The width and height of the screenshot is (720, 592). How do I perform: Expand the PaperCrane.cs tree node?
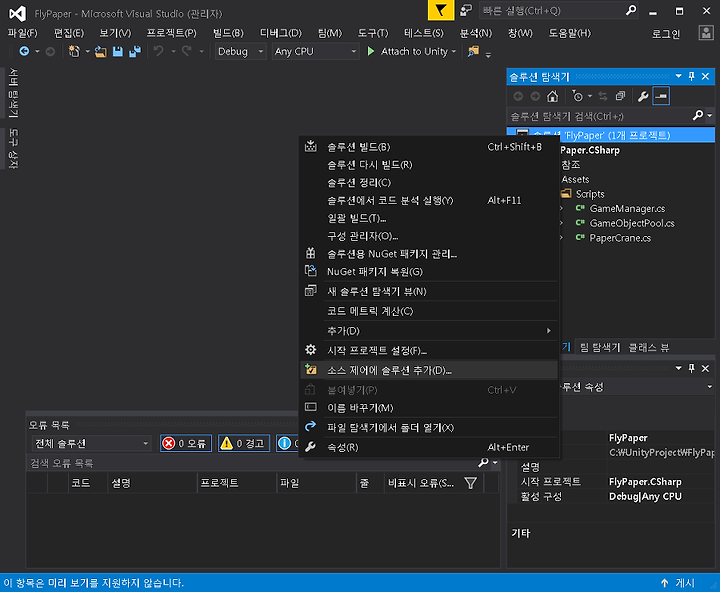pyautogui.click(x=561, y=238)
